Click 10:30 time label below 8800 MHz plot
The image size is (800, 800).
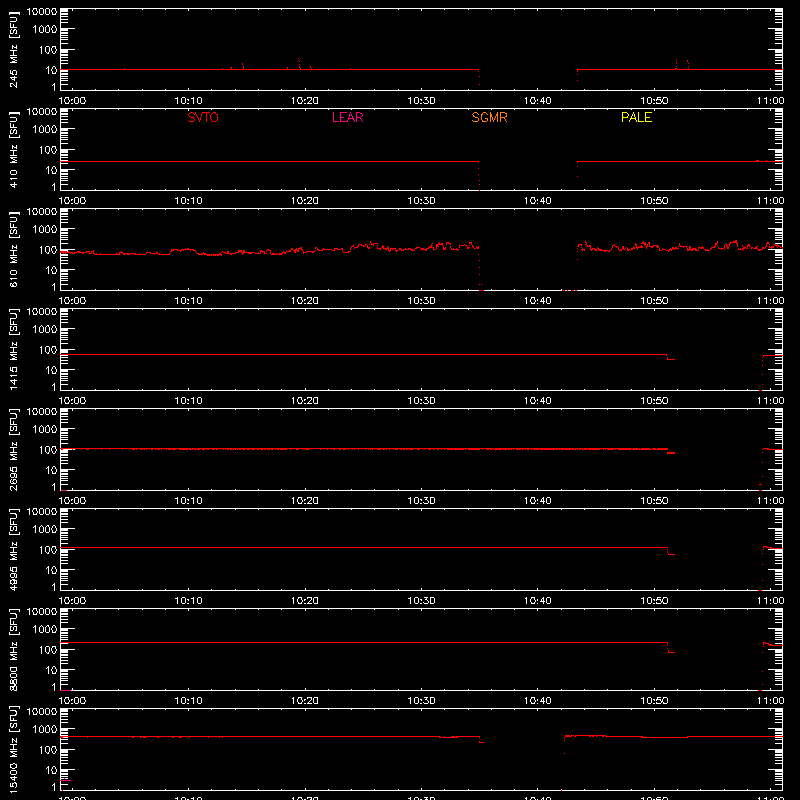pos(421,701)
